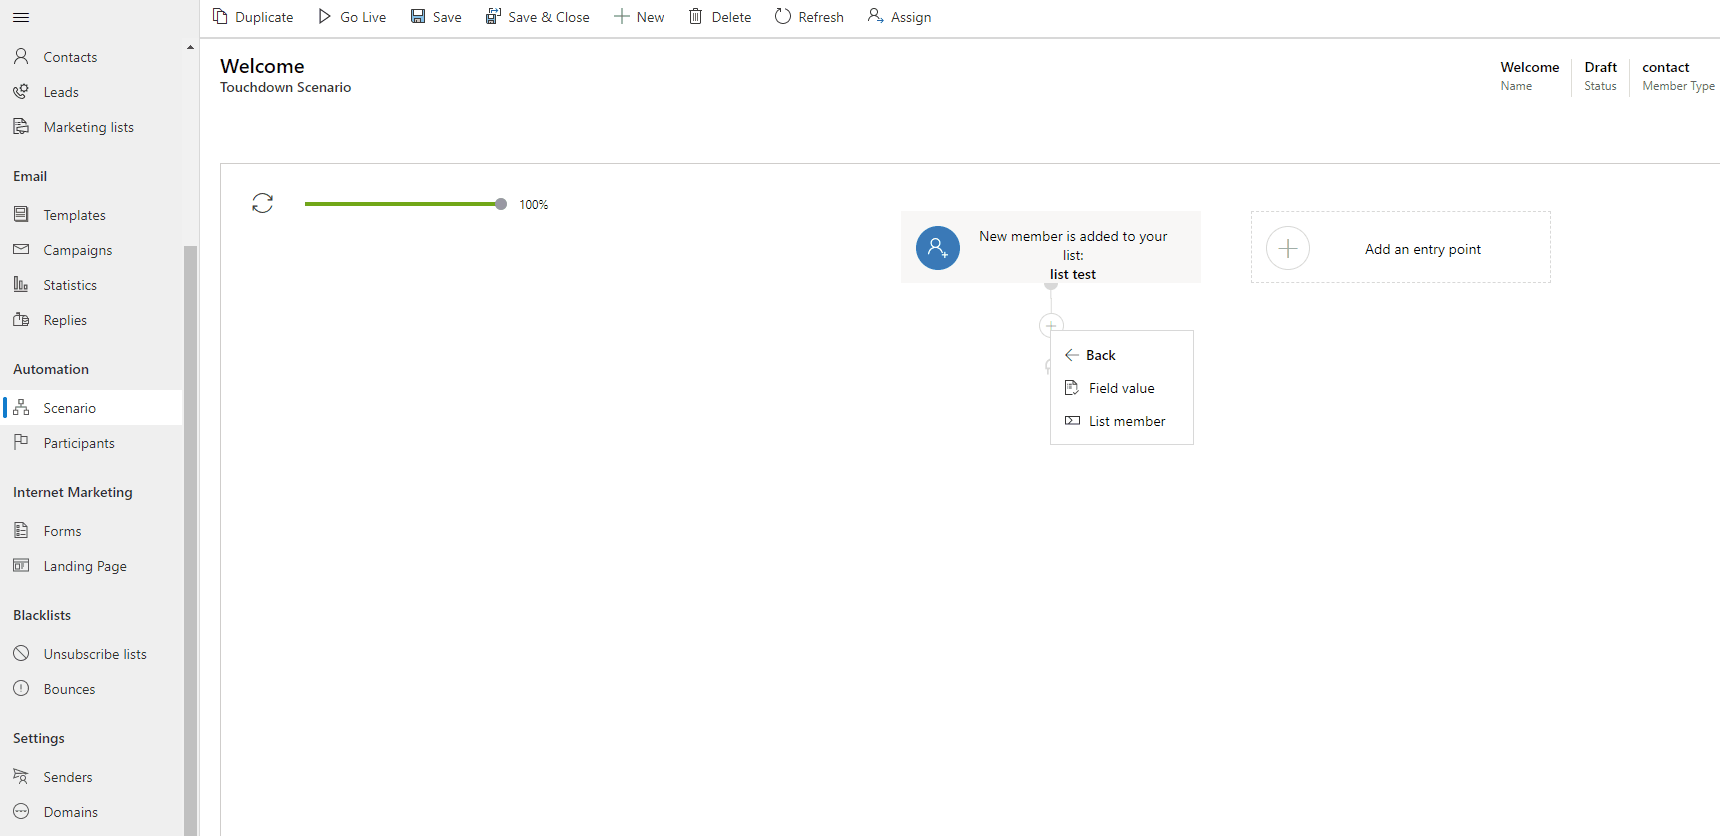Click the Go Live play icon
The image size is (1720, 836).
click(x=325, y=16)
